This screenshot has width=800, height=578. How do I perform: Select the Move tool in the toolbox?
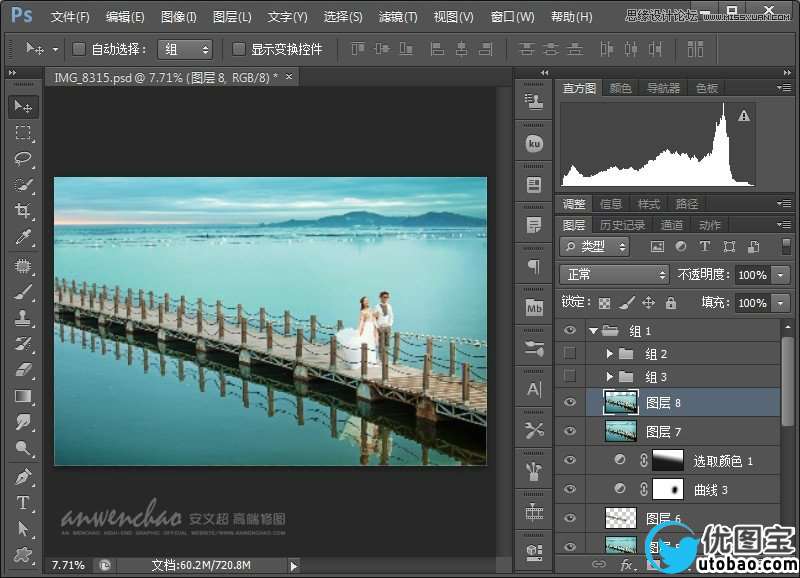click(x=23, y=107)
